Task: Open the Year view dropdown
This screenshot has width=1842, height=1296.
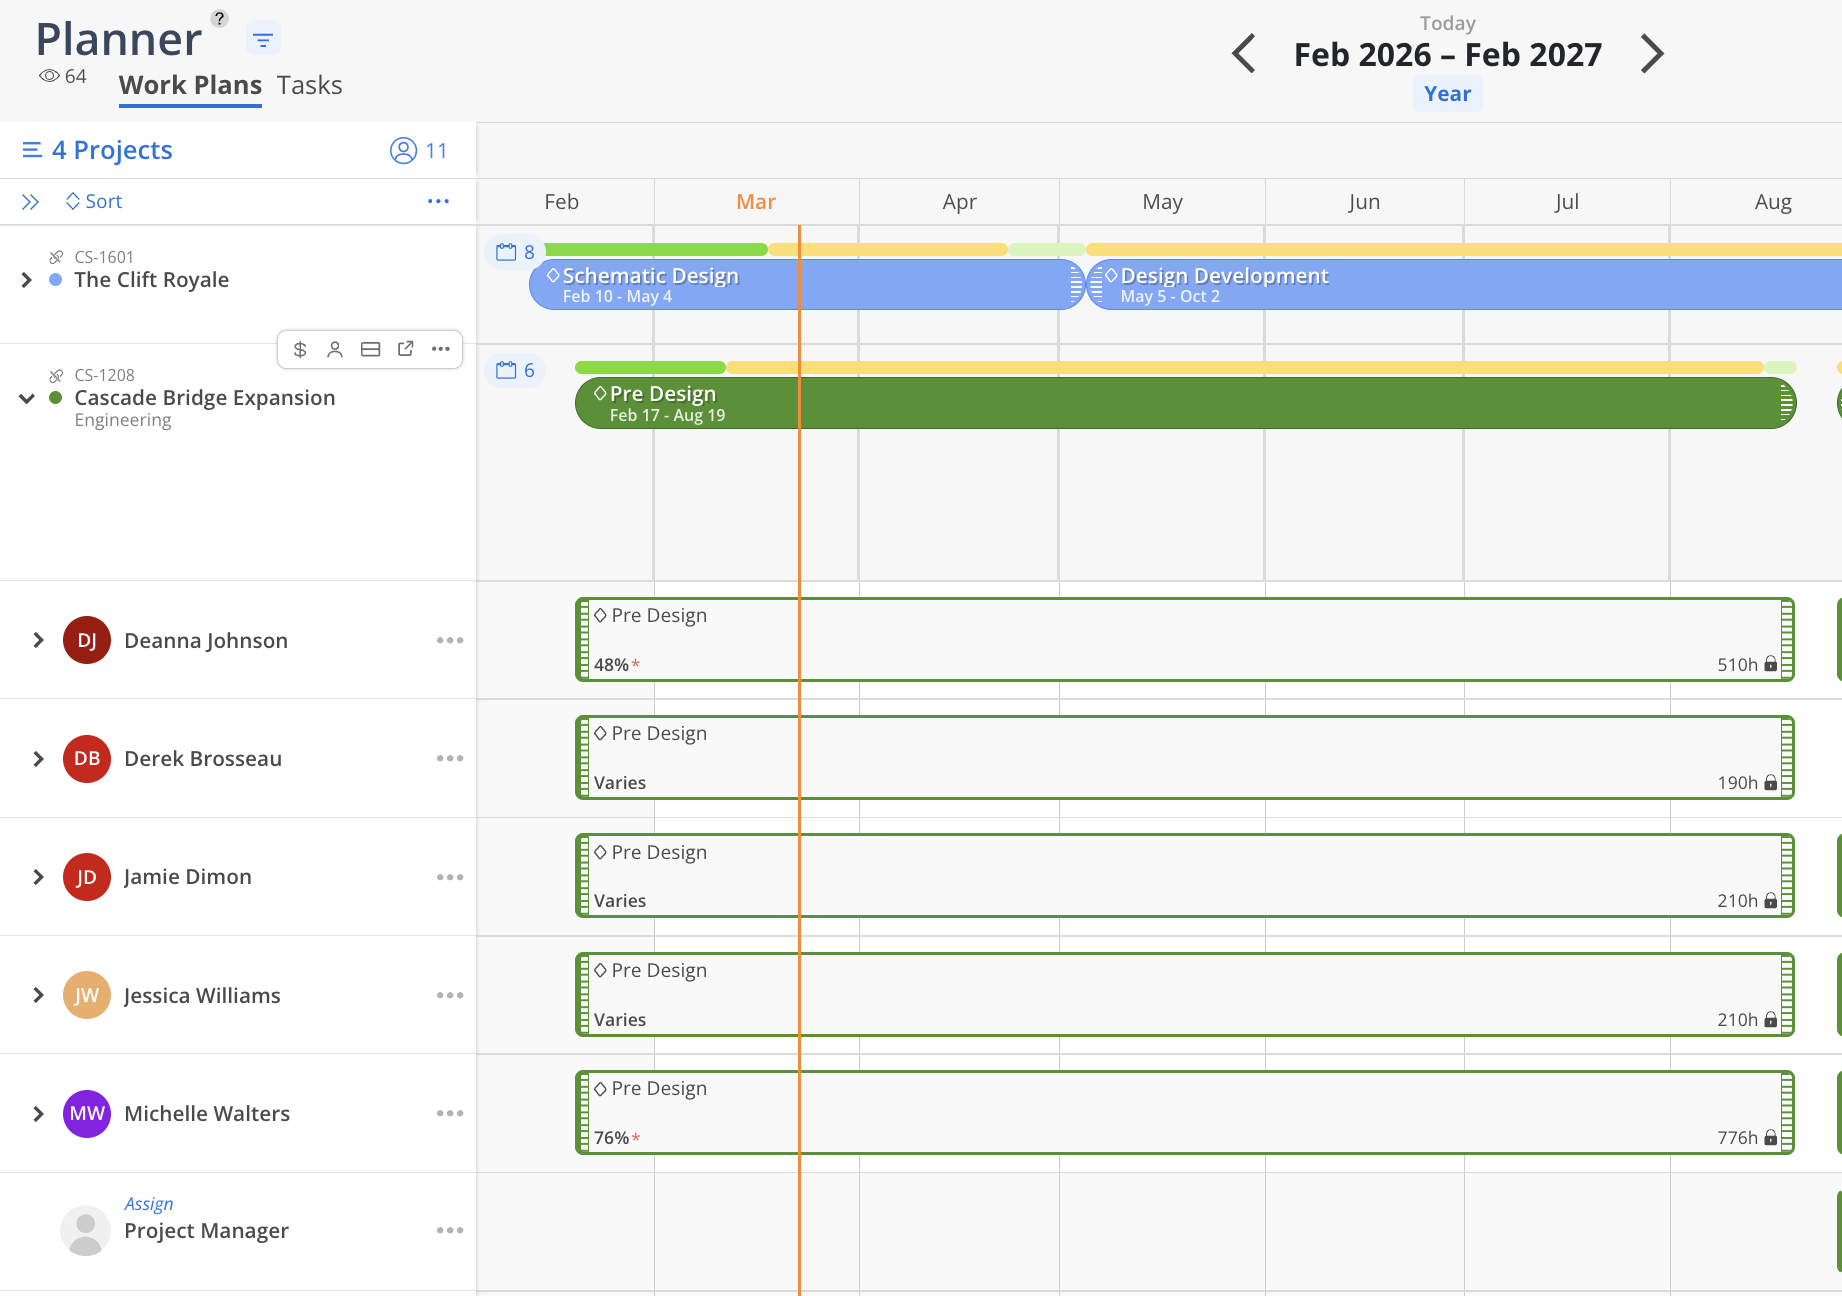Action: coord(1447,94)
